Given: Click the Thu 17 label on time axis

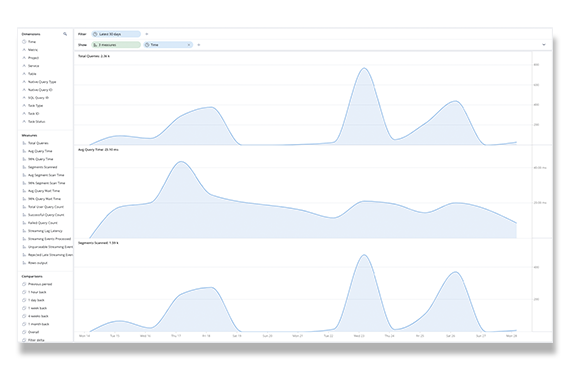Looking at the screenshot, I should 176,336.
